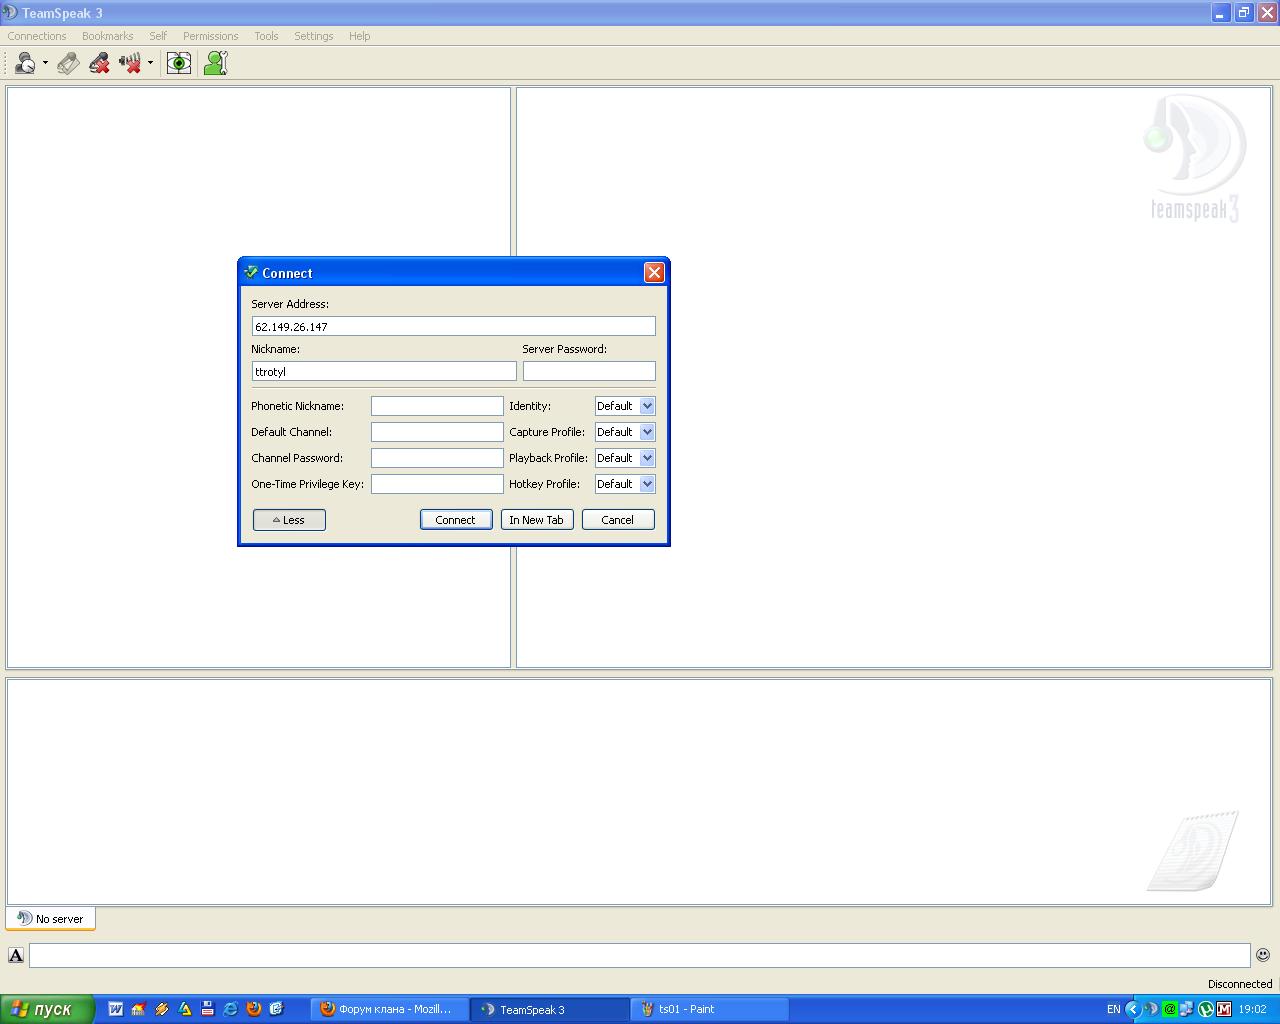
Task: Click the Cancel button
Action: (x=618, y=520)
